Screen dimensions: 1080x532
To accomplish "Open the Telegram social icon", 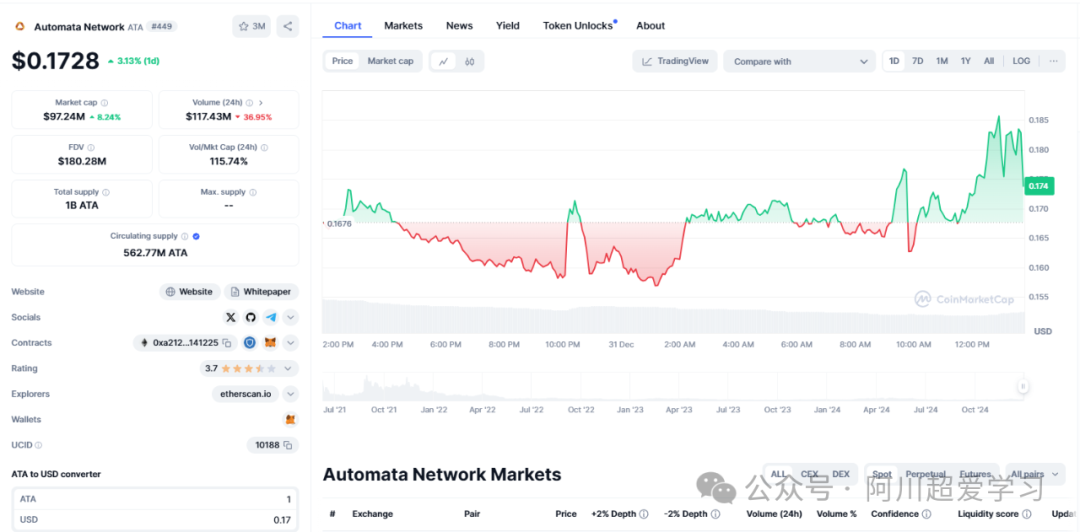I will (271, 317).
